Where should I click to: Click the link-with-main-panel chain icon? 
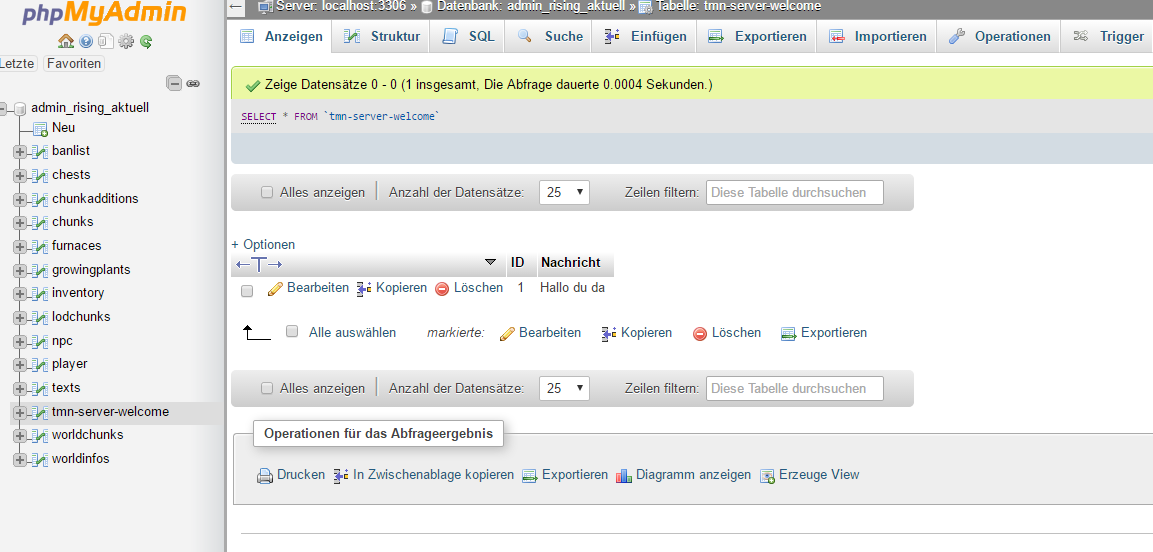pyautogui.click(x=193, y=84)
